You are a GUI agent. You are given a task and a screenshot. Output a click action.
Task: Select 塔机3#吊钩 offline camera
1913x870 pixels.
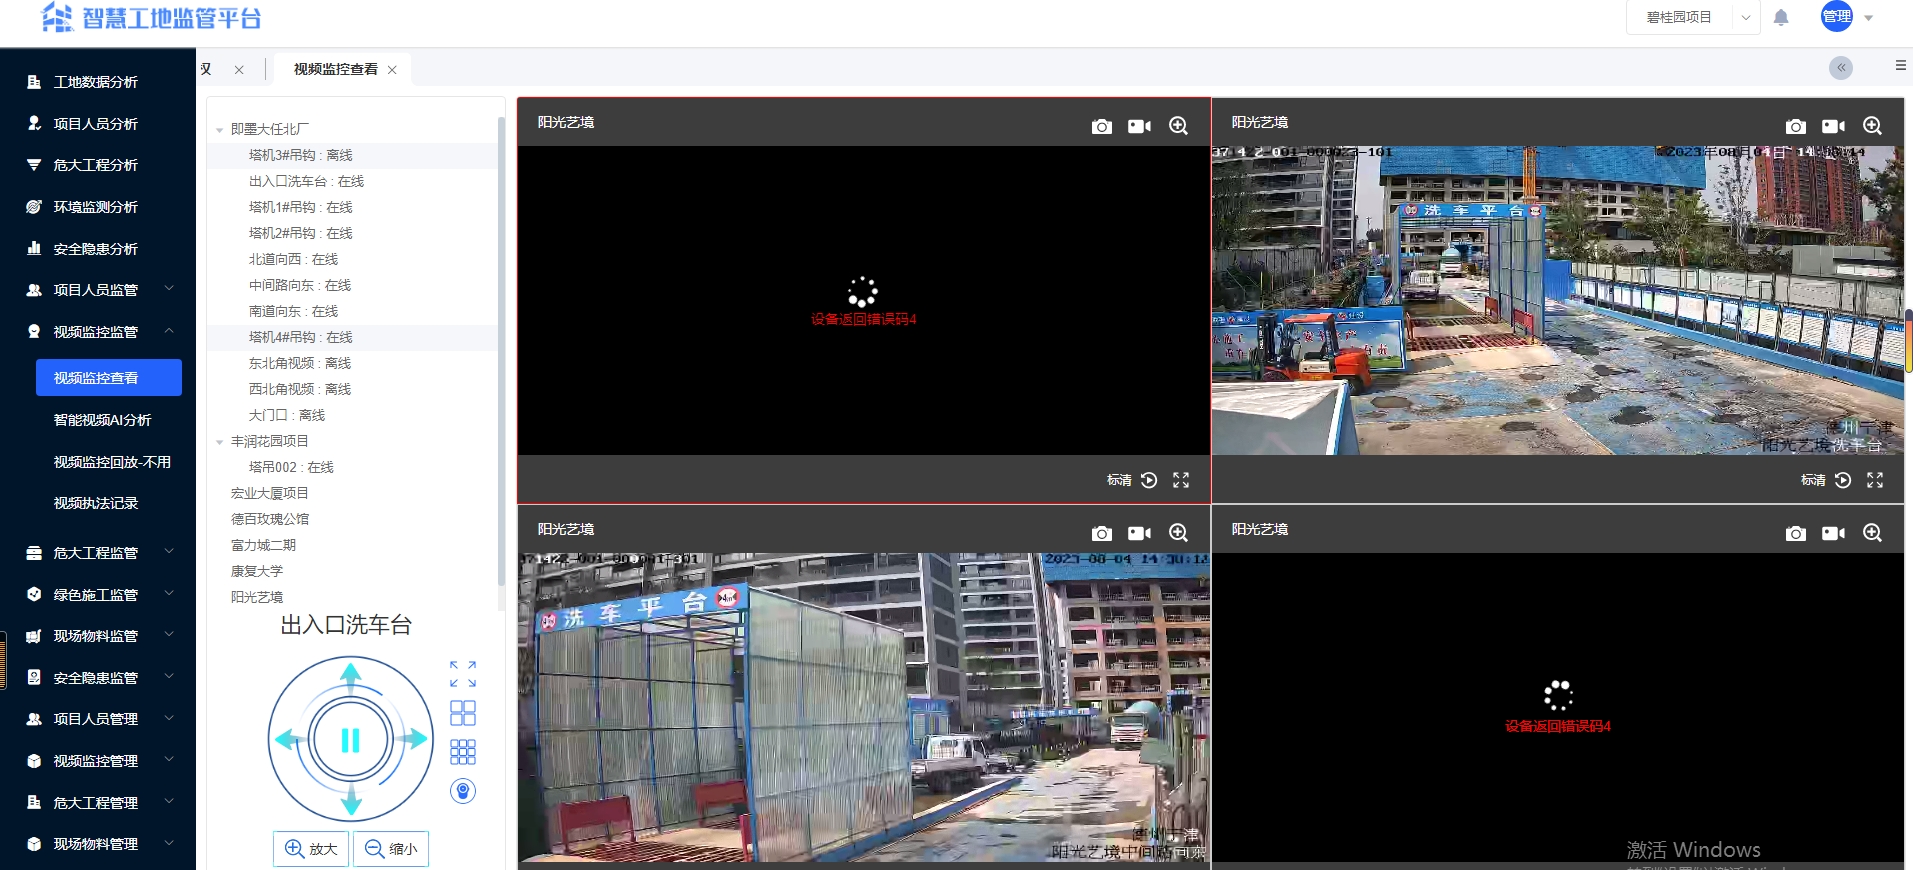[300, 155]
